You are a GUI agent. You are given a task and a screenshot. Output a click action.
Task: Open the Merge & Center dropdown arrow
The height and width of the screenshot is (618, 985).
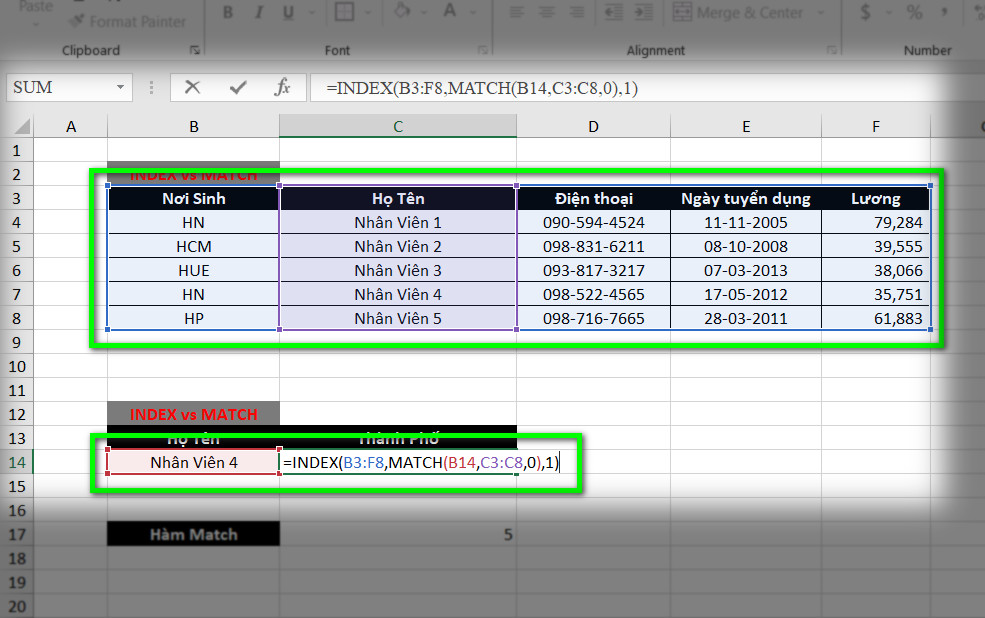pyautogui.click(x=820, y=13)
